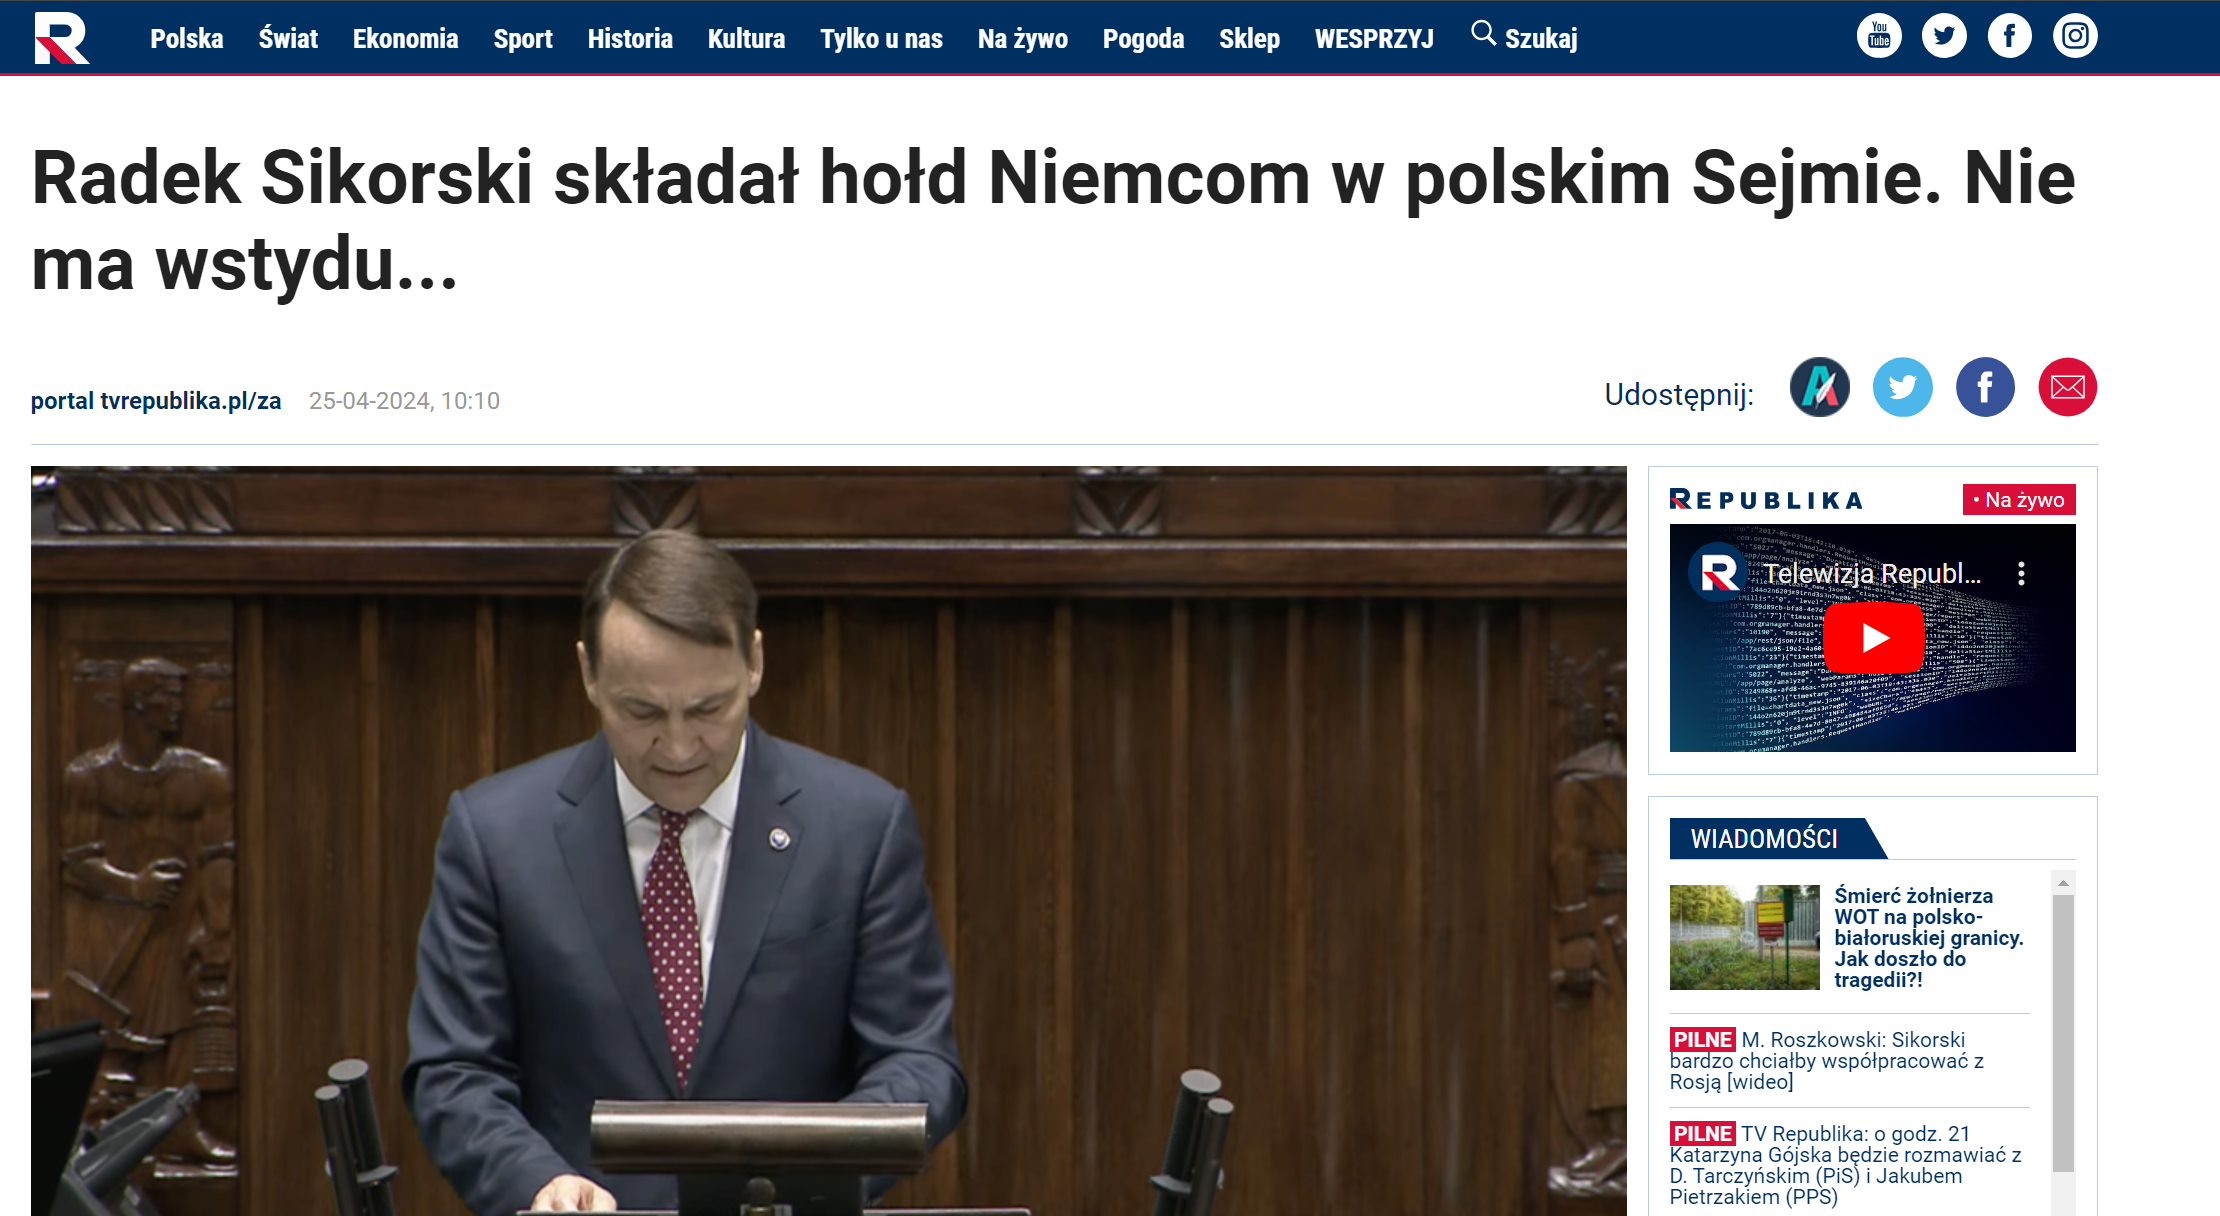Open the Twitter icon in header

[1944, 36]
